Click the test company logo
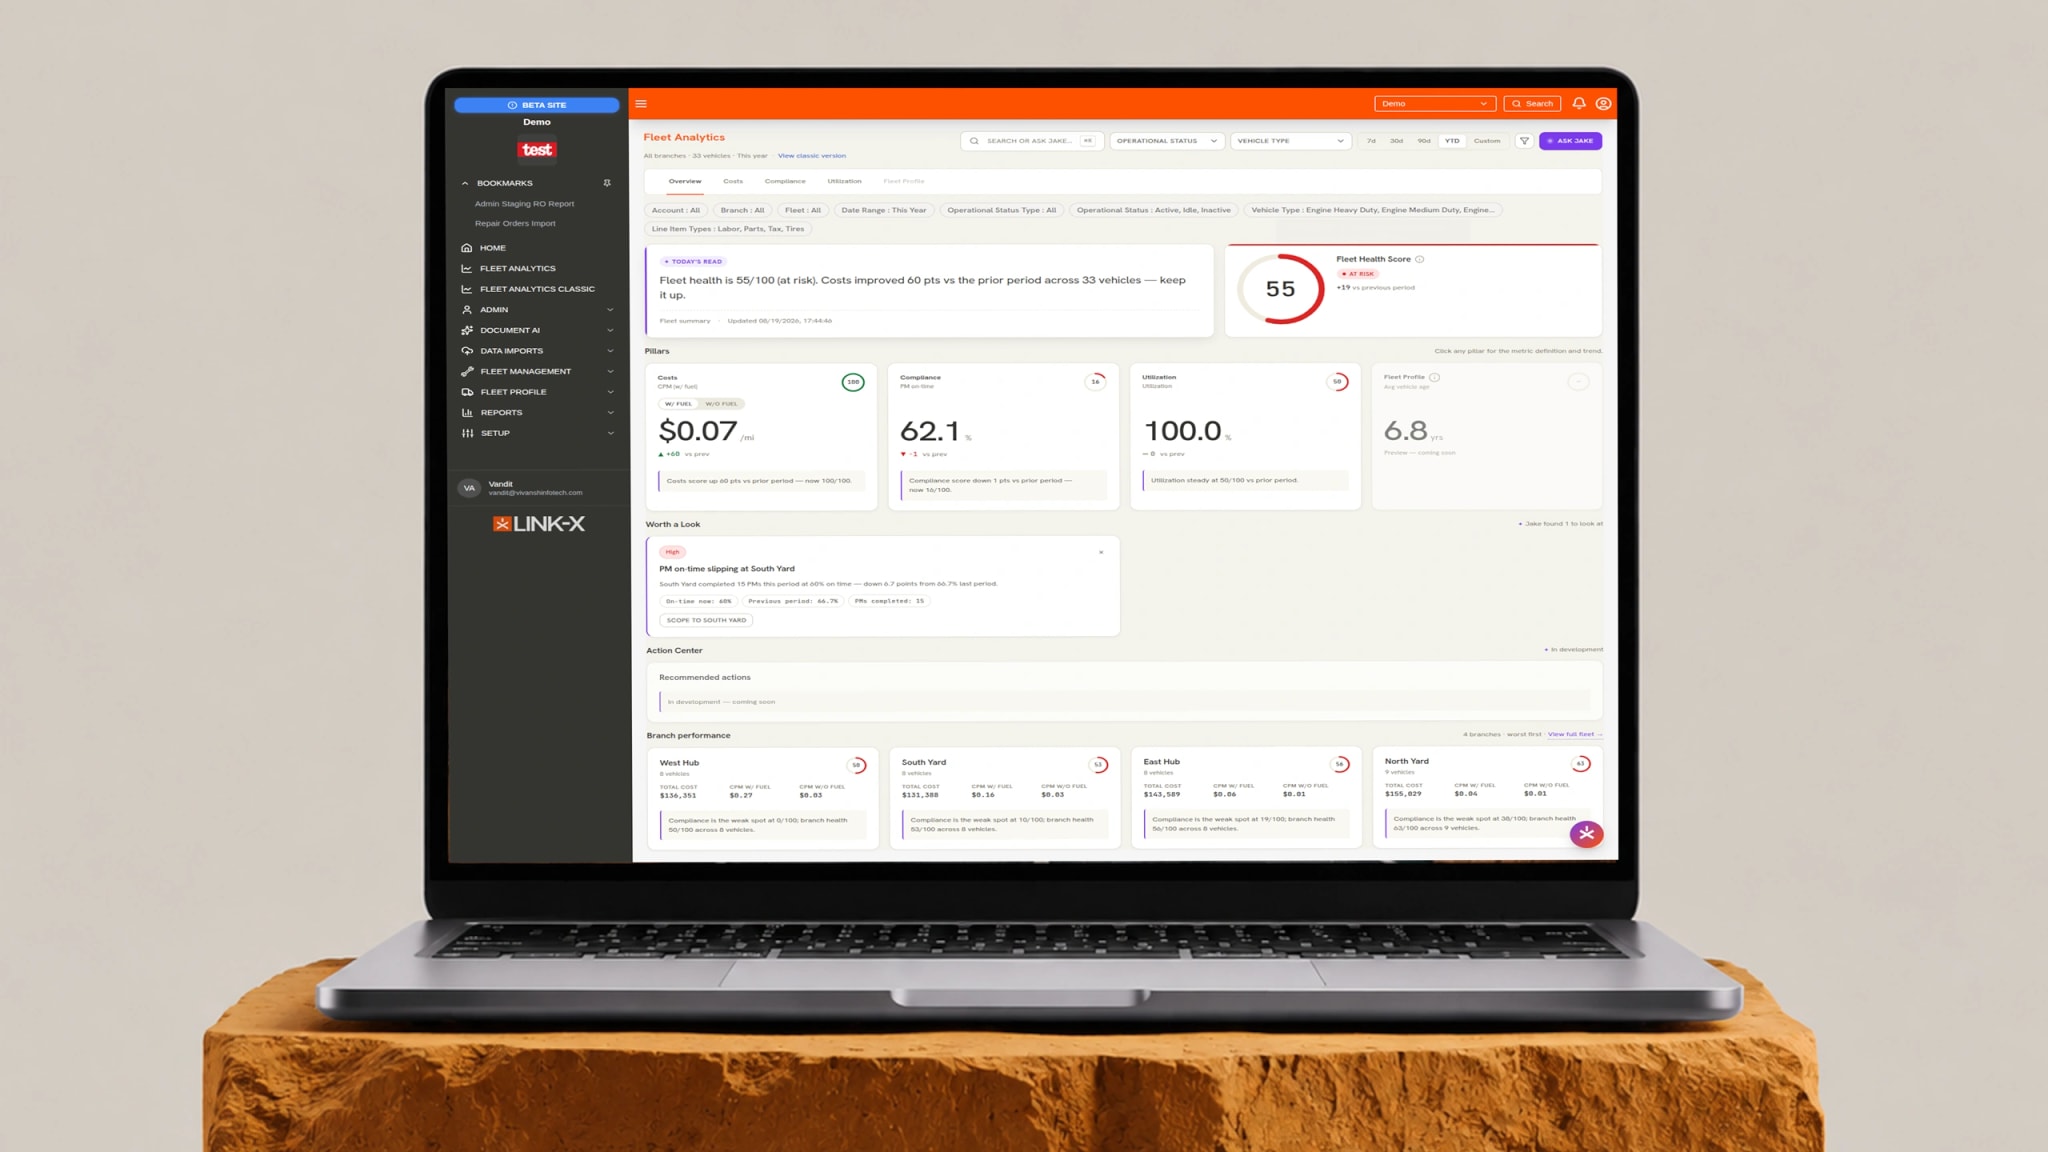 (537, 150)
